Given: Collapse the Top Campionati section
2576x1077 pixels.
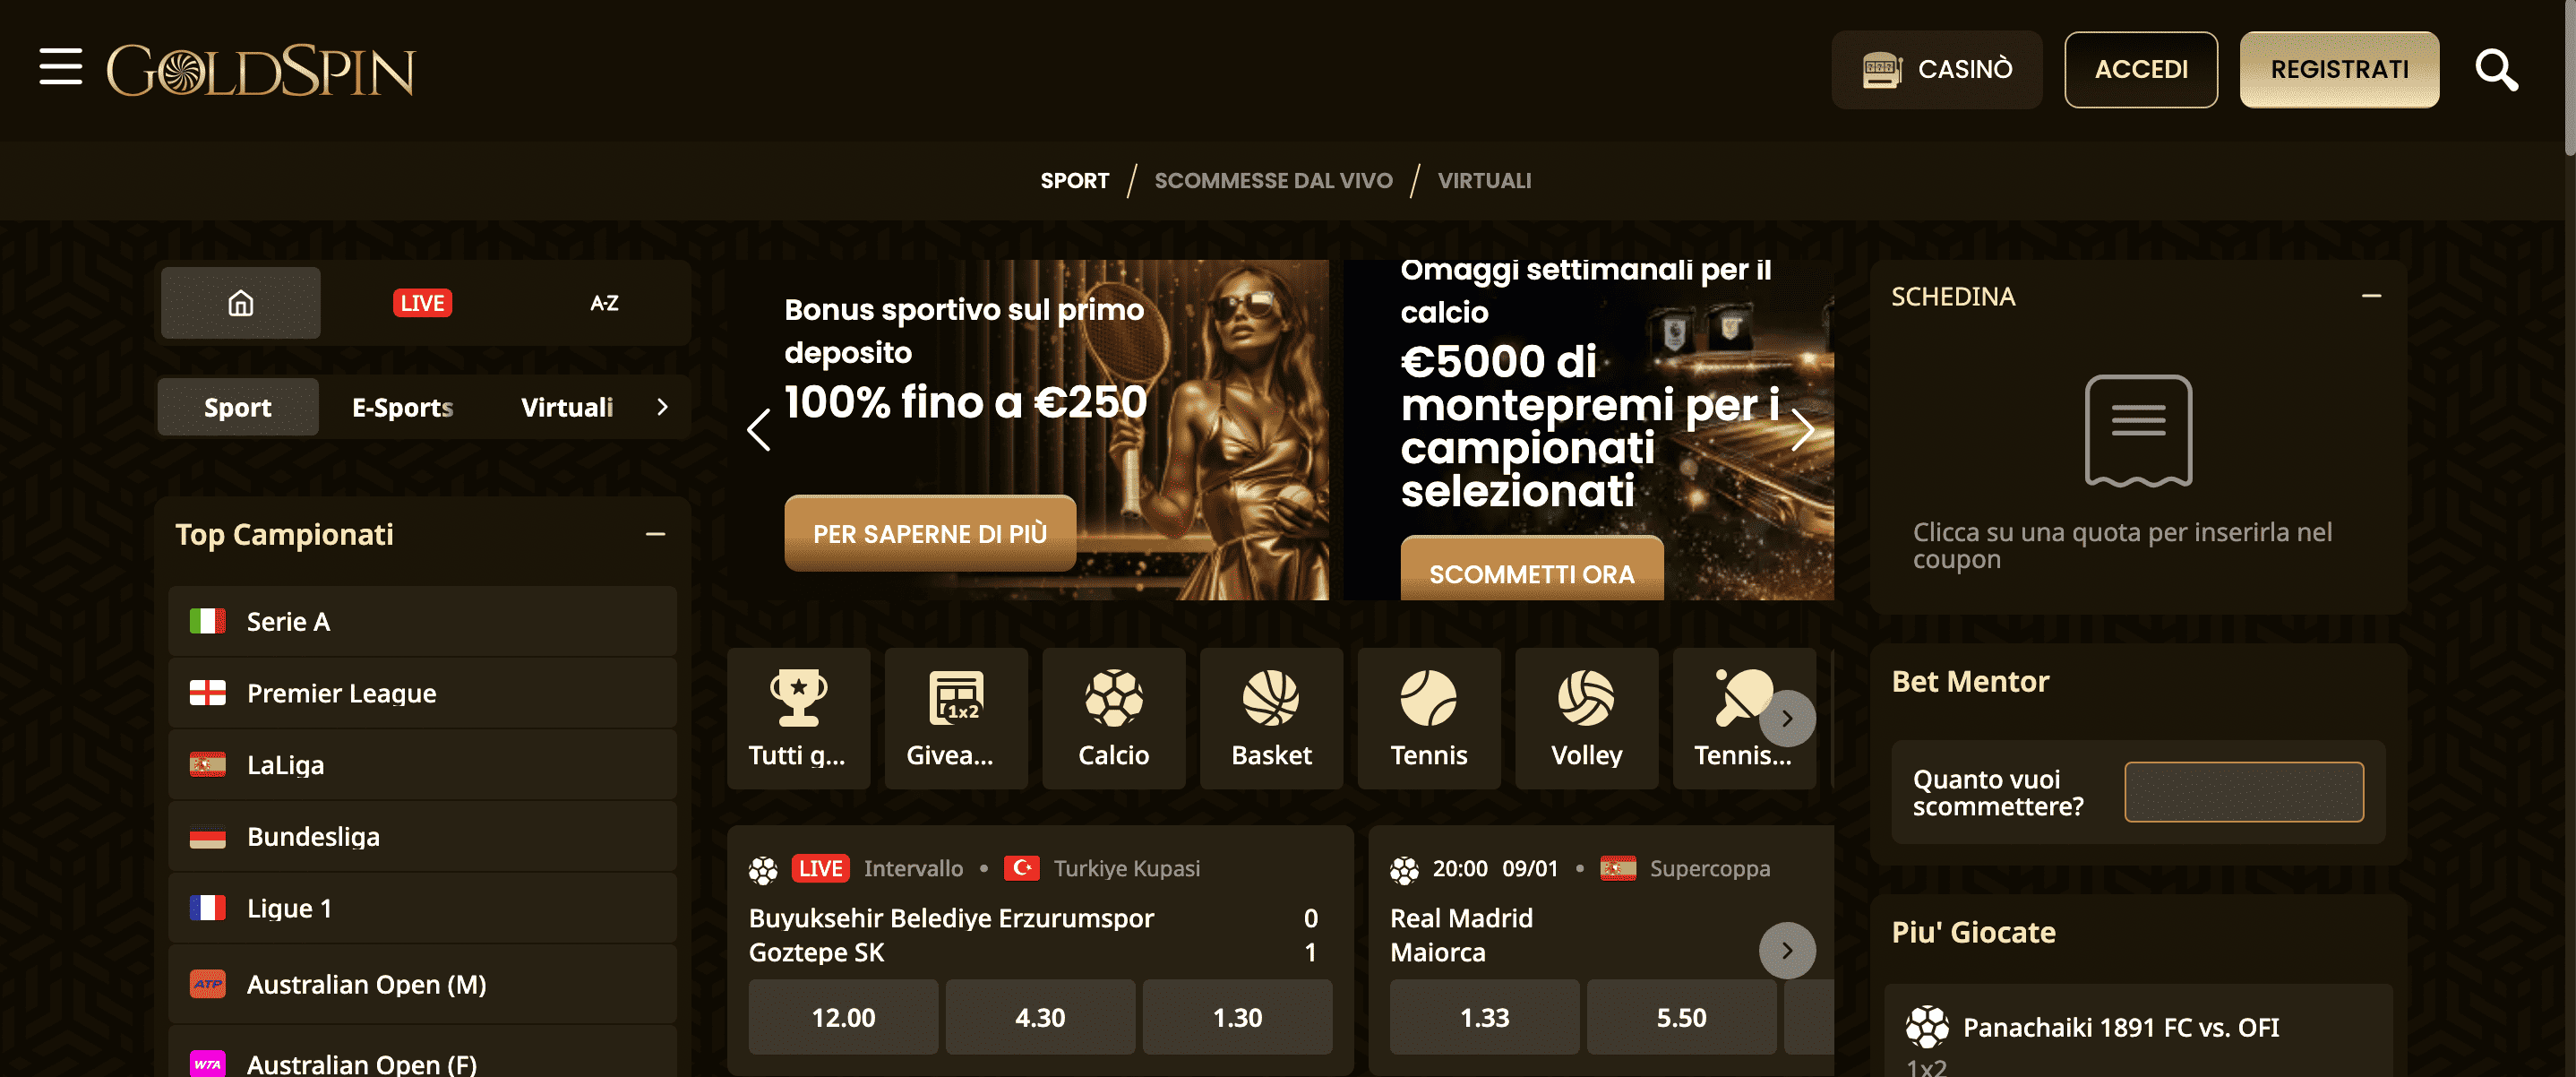Looking at the screenshot, I should (654, 533).
